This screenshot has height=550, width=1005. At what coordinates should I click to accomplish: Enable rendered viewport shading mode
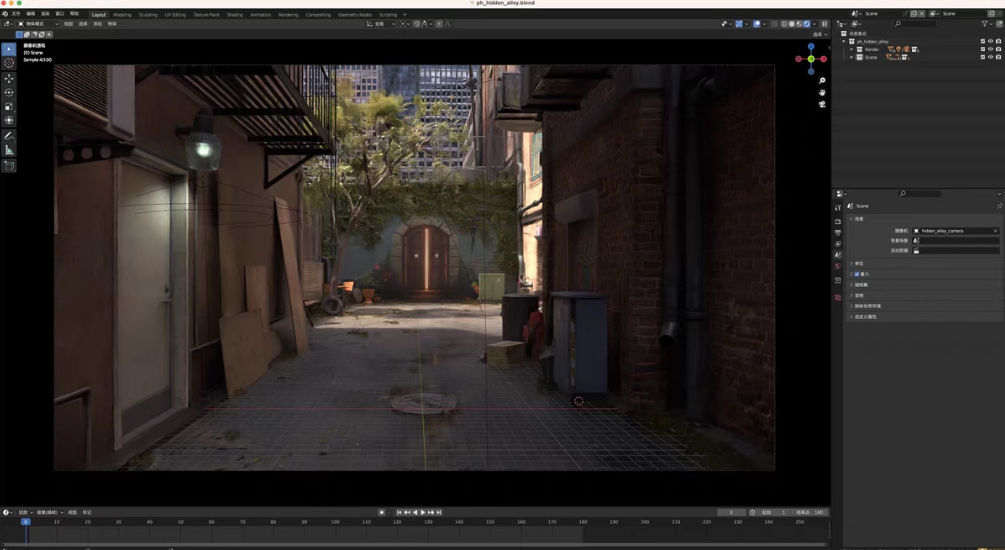coord(807,24)
